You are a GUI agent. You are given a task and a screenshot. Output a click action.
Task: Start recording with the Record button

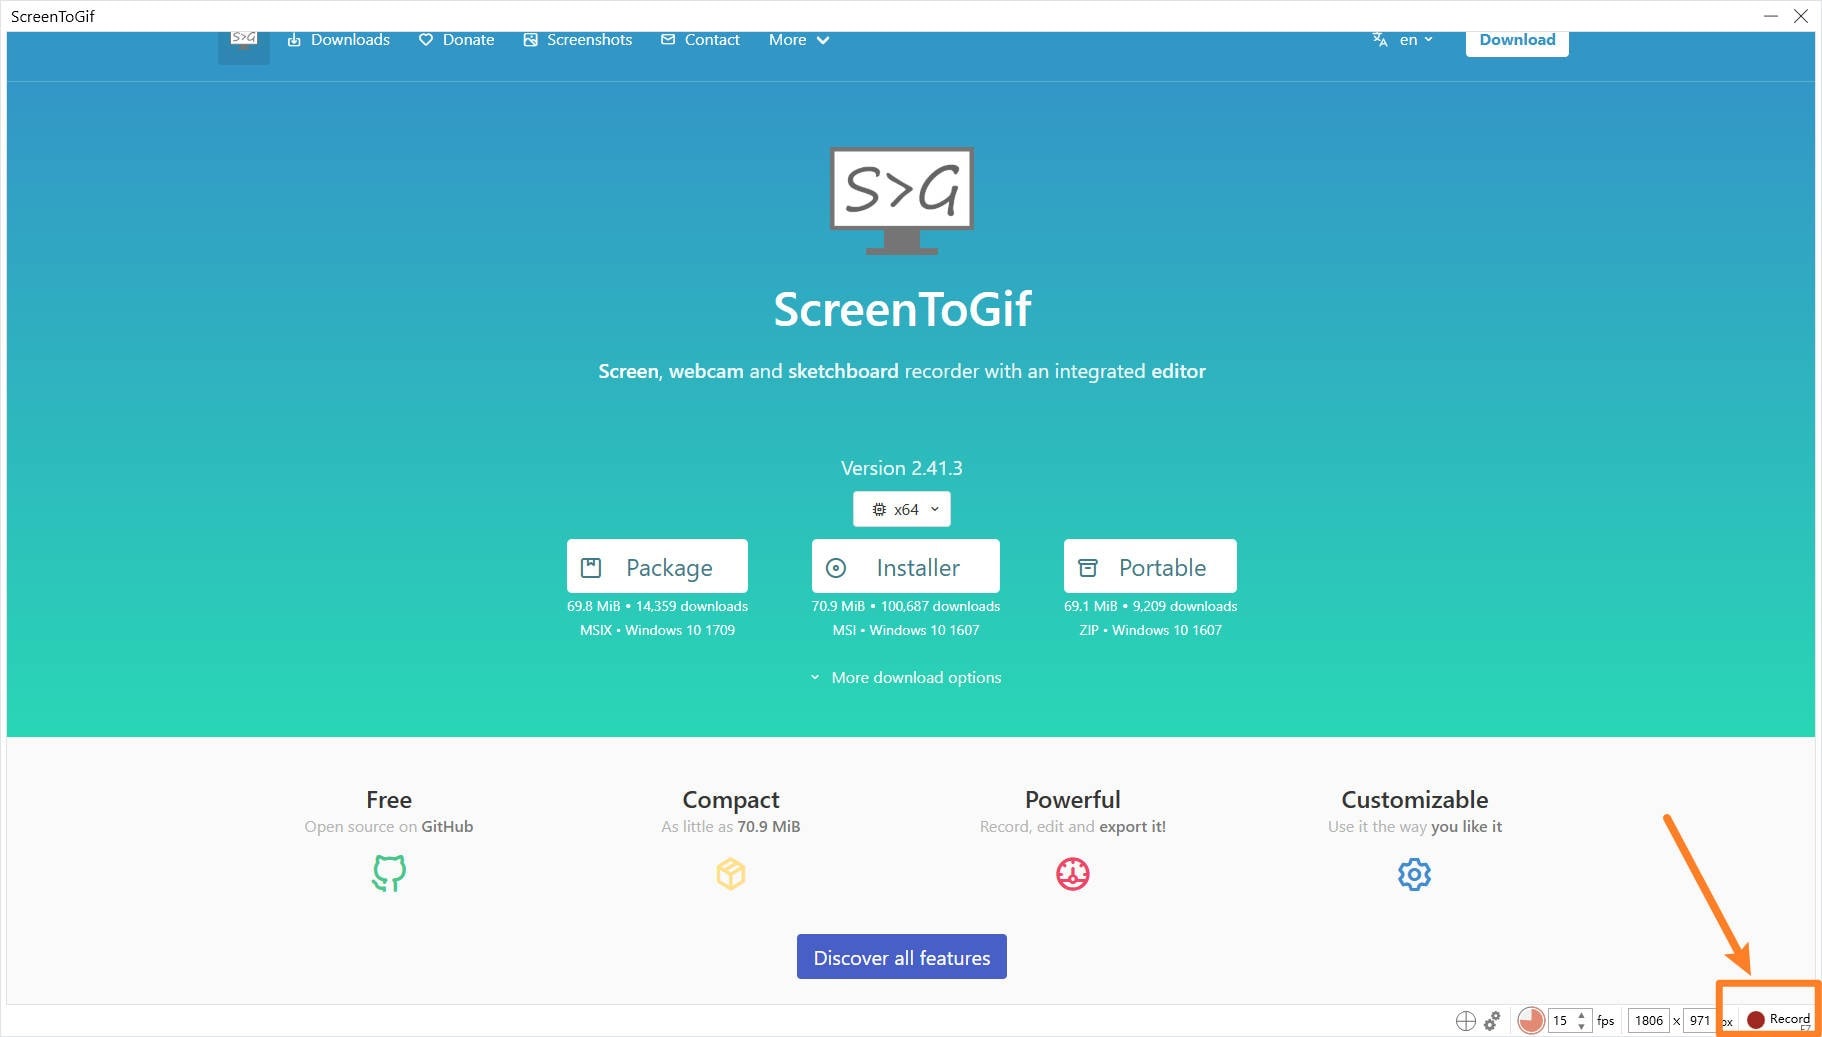coord(1778,1019)
